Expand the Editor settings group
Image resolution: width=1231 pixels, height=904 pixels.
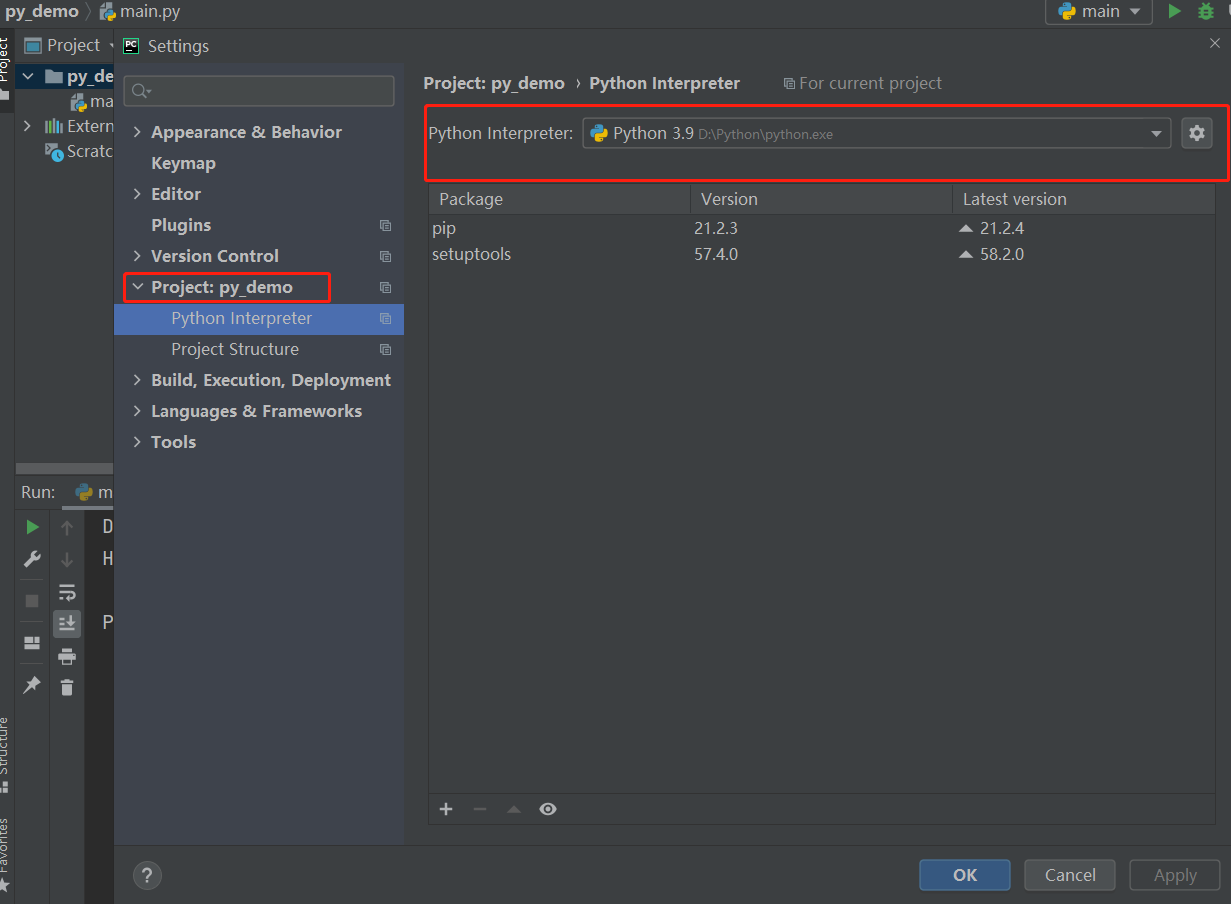click(137, 194)
